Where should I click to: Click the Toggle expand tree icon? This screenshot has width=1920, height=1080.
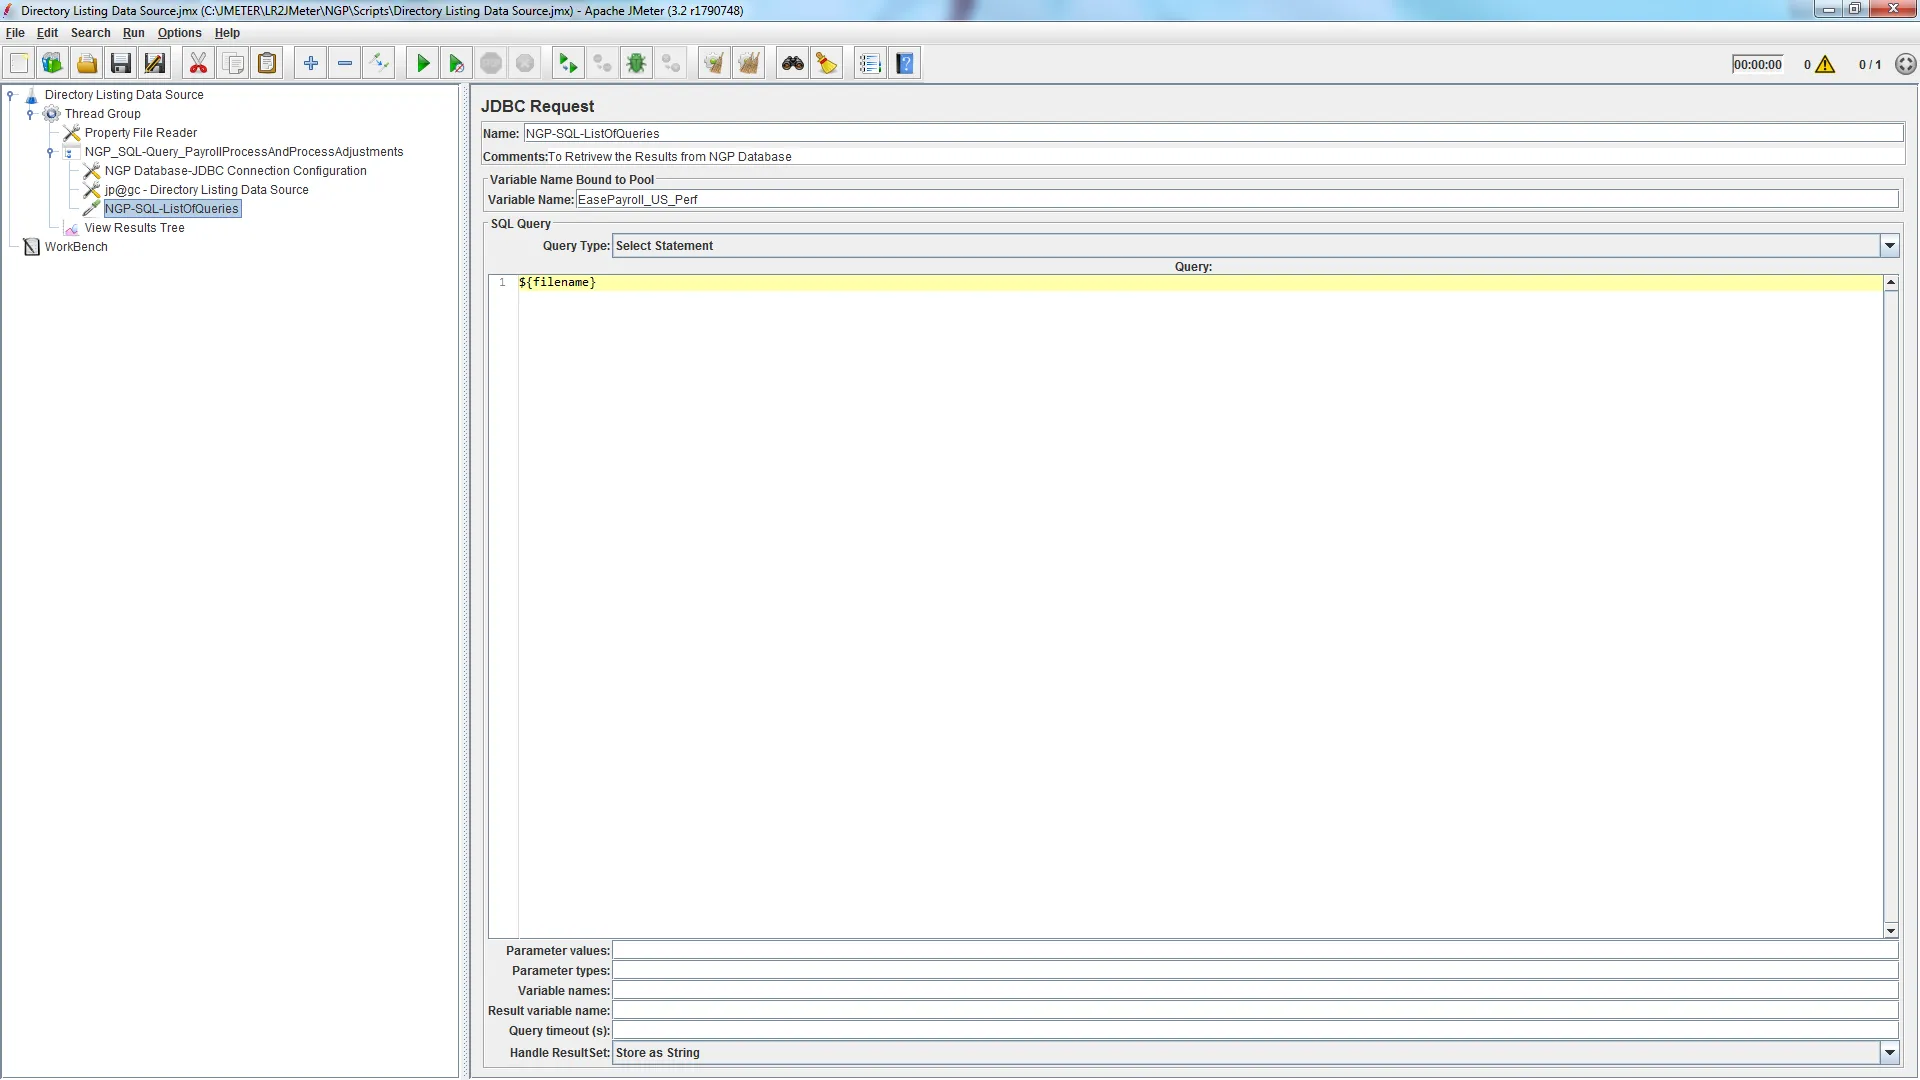pyautogui.click(x=379, y=64)
